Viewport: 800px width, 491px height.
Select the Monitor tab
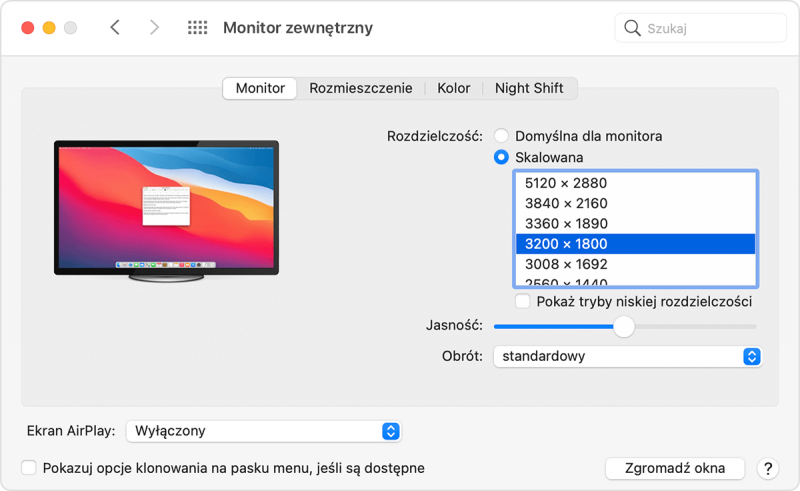[260, 88]
